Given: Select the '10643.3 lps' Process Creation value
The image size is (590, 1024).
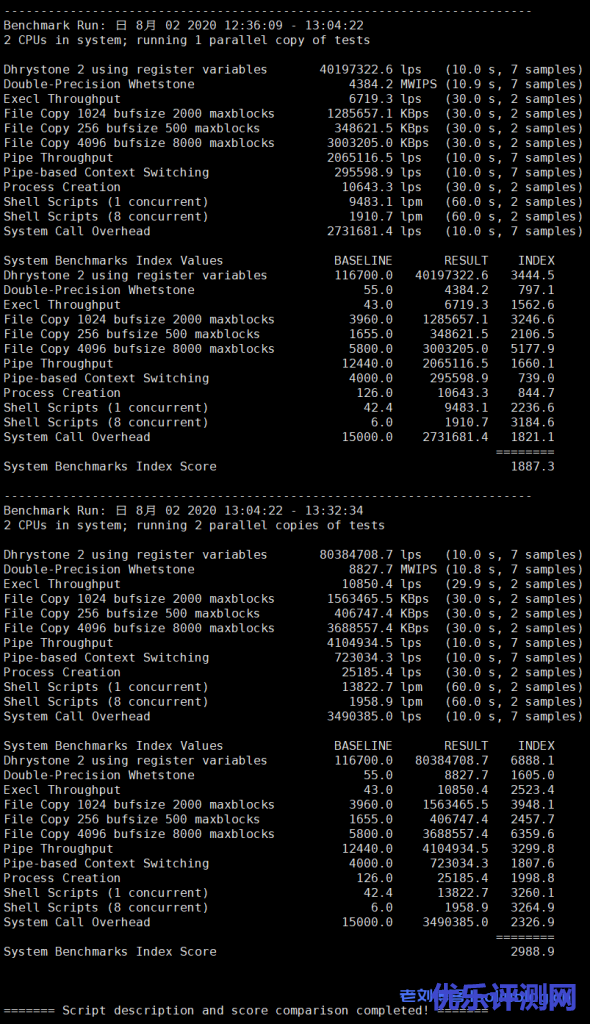Looking at the screenshot, I should click(x=382, y=187).
